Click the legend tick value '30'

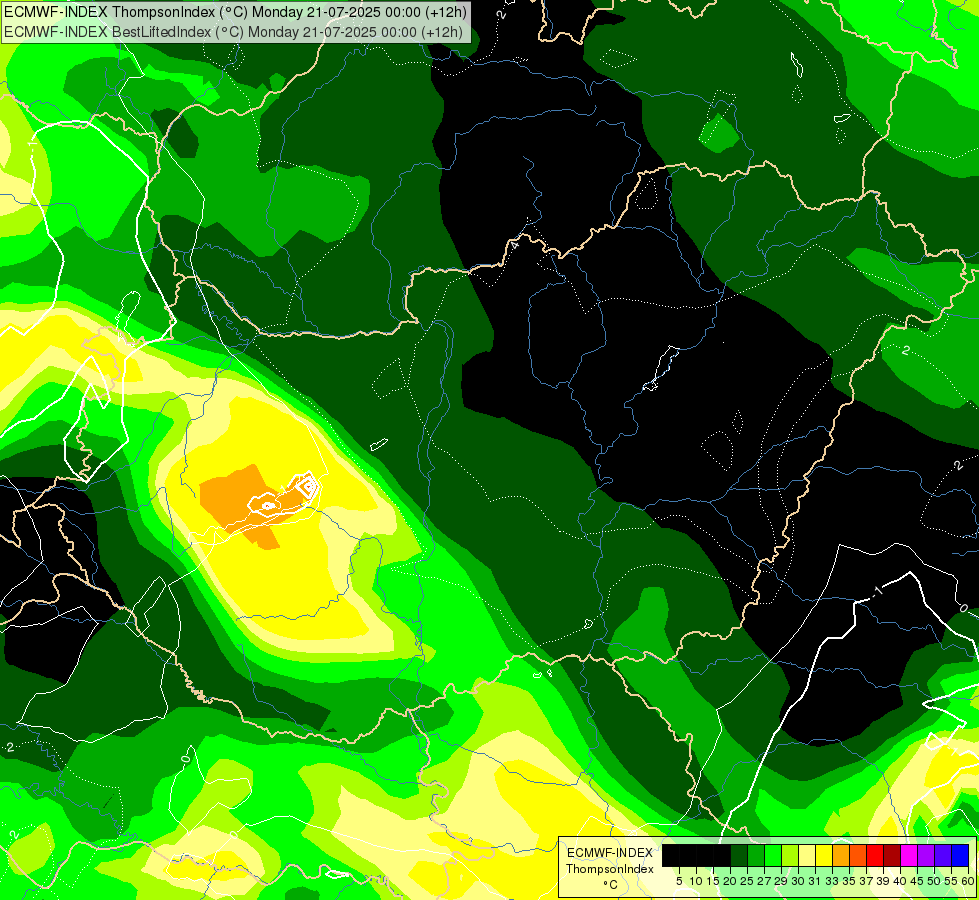coord(799,881)
